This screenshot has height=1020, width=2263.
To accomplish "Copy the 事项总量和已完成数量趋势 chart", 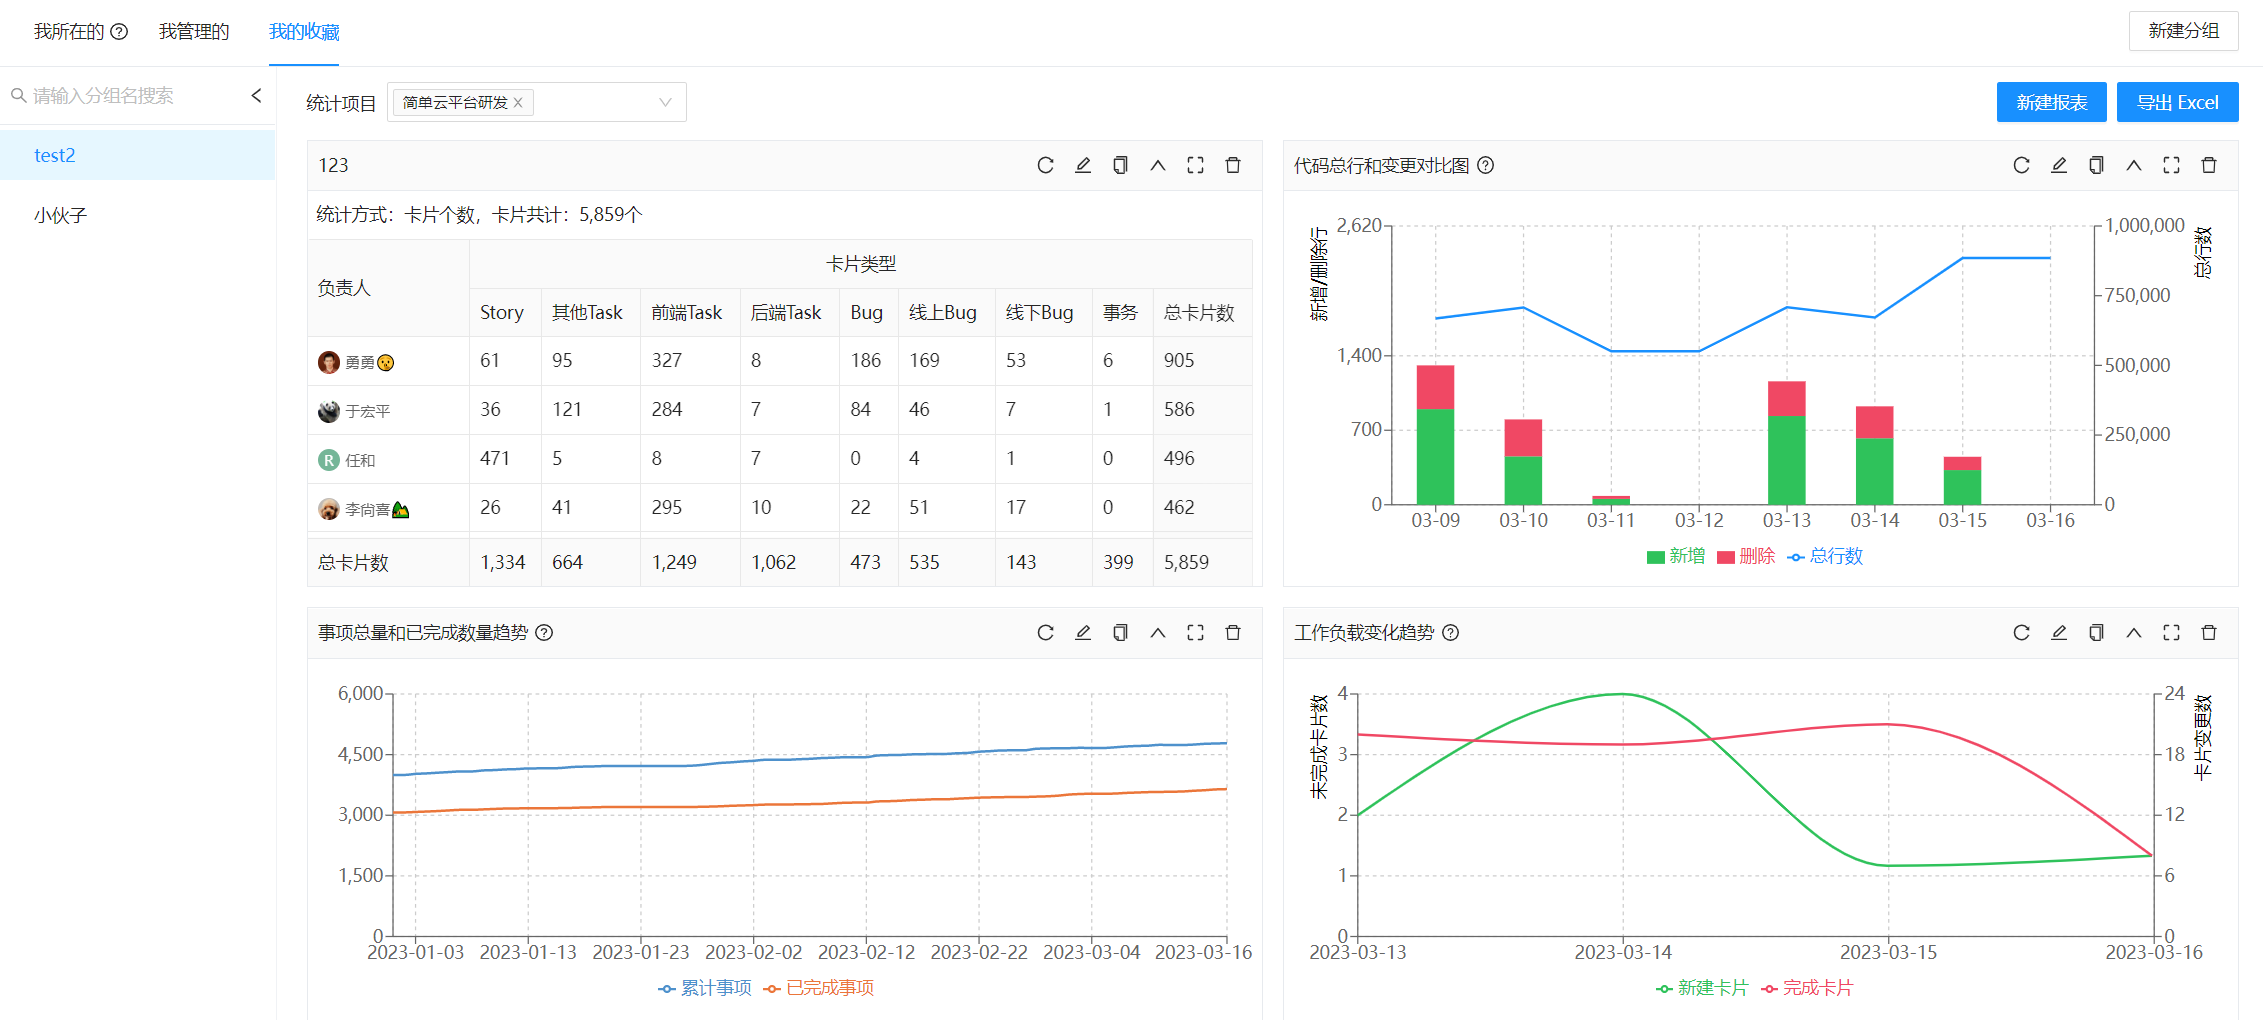I will [1120, 632].
